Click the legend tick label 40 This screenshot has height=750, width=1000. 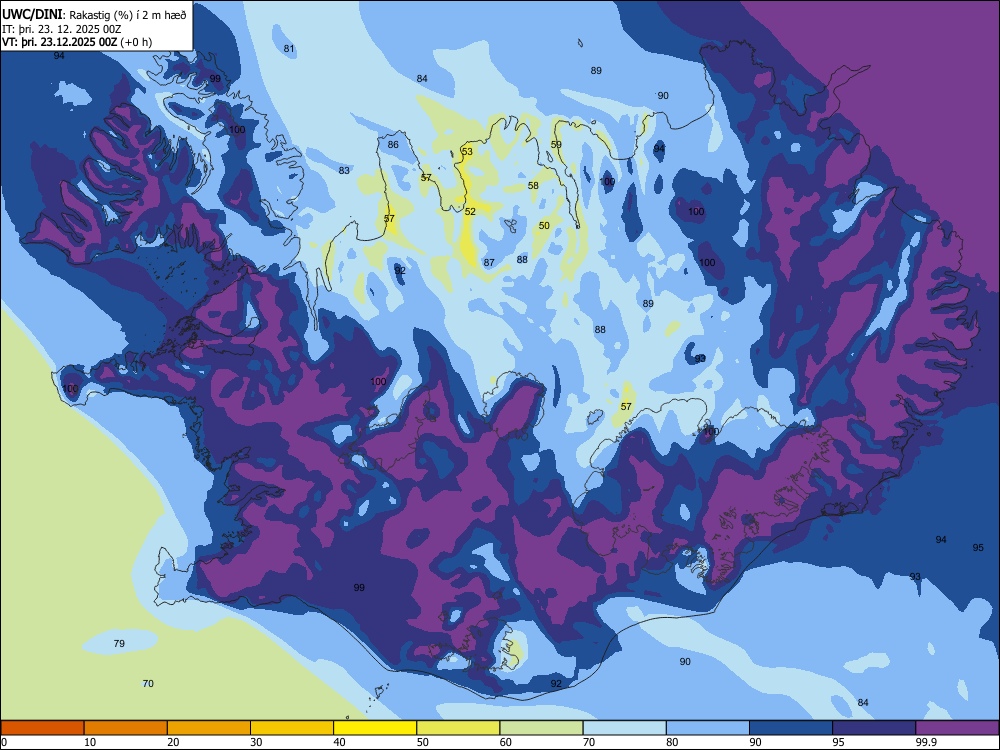339,742
